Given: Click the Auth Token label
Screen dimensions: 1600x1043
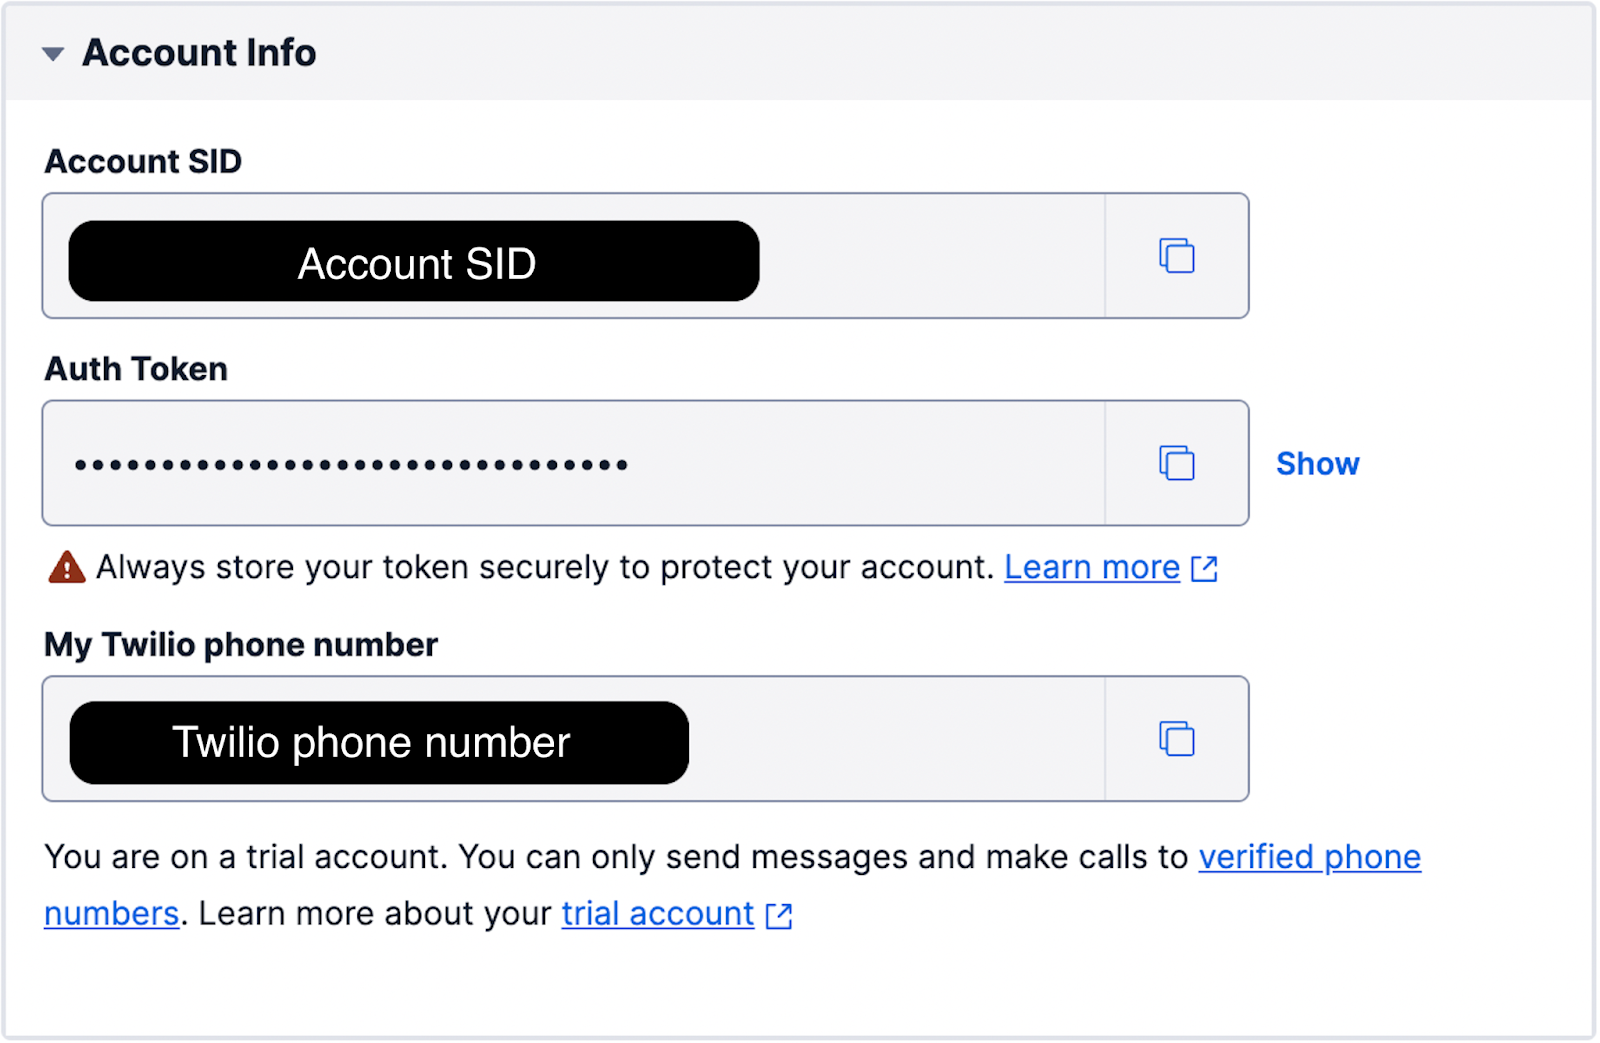Looking at the screenshot, I should [x=136, y=369].
